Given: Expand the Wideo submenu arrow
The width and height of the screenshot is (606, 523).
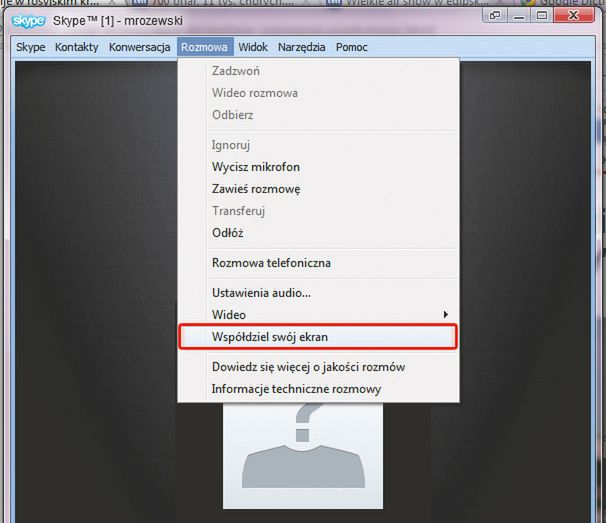Looking at the screenshot, I should point(446,315).
